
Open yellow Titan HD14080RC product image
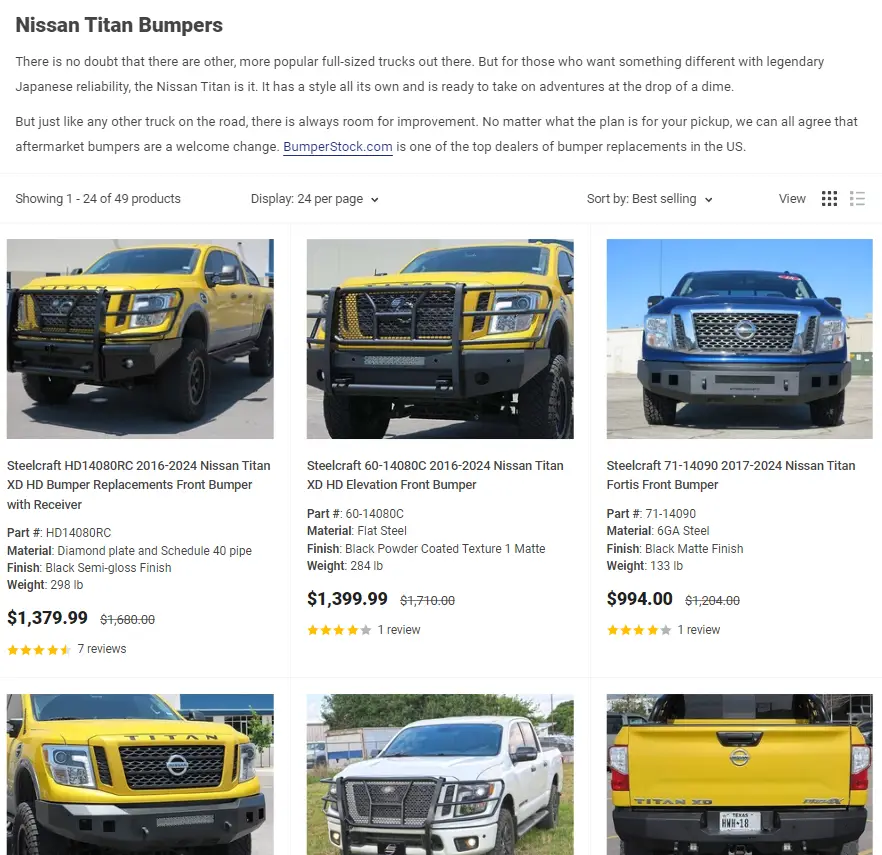tap(140, 339)
